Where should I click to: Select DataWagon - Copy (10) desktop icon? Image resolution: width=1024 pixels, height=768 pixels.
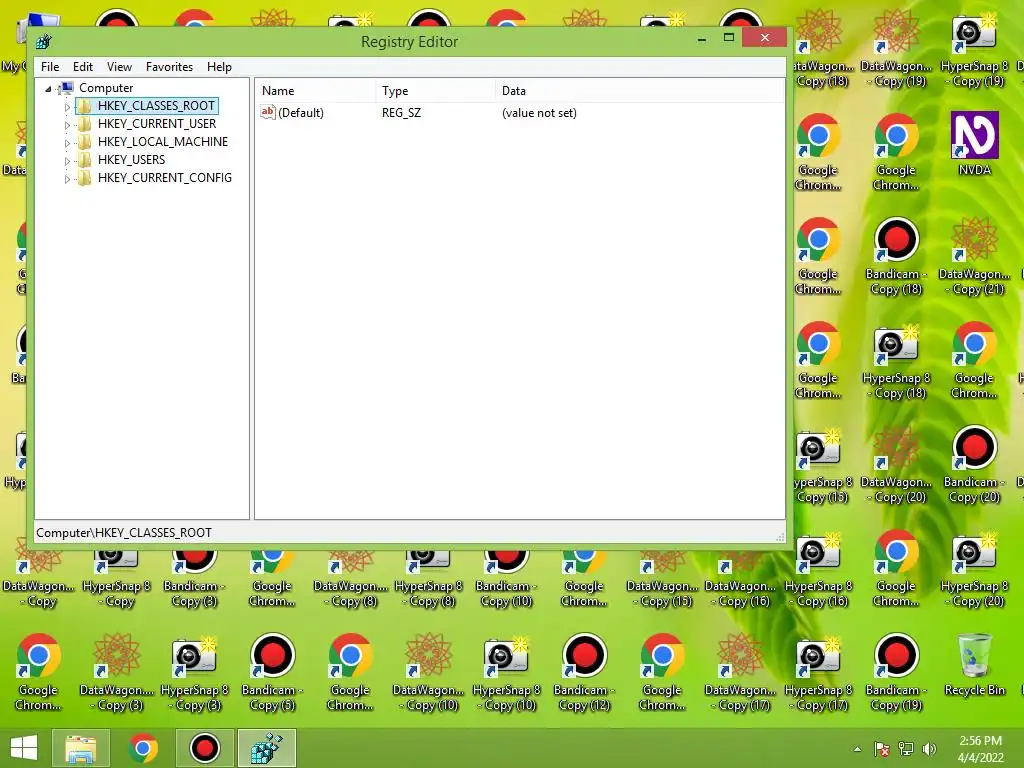428,673
